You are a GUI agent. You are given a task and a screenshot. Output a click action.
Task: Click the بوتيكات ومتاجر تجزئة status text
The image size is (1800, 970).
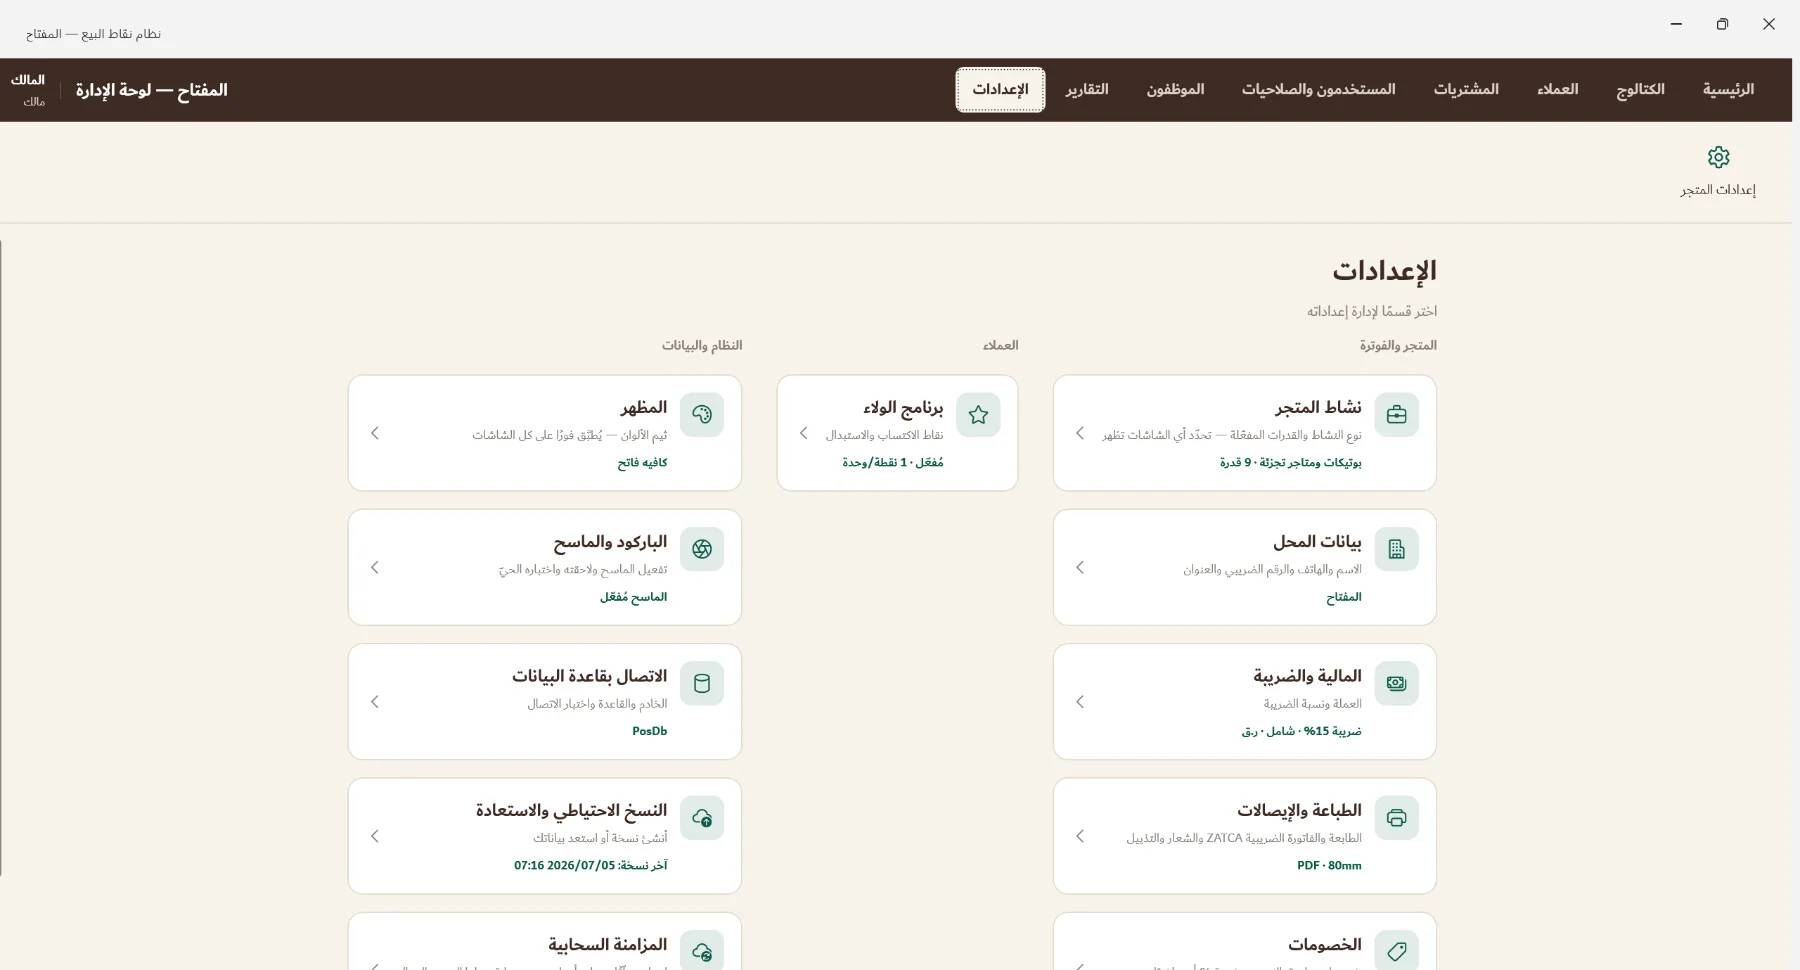point(1290,463)
